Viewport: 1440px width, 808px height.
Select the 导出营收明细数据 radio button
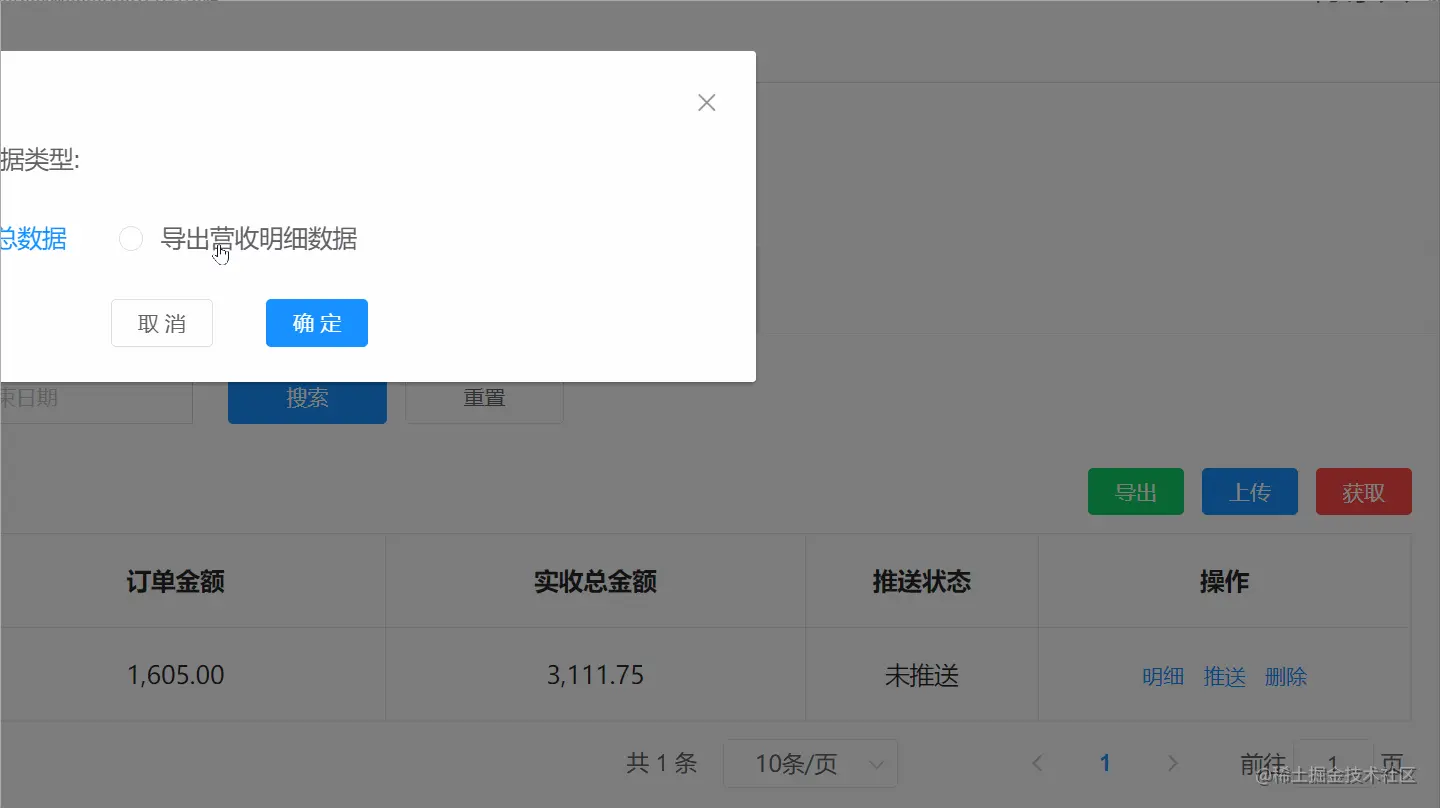coord(131,238)
